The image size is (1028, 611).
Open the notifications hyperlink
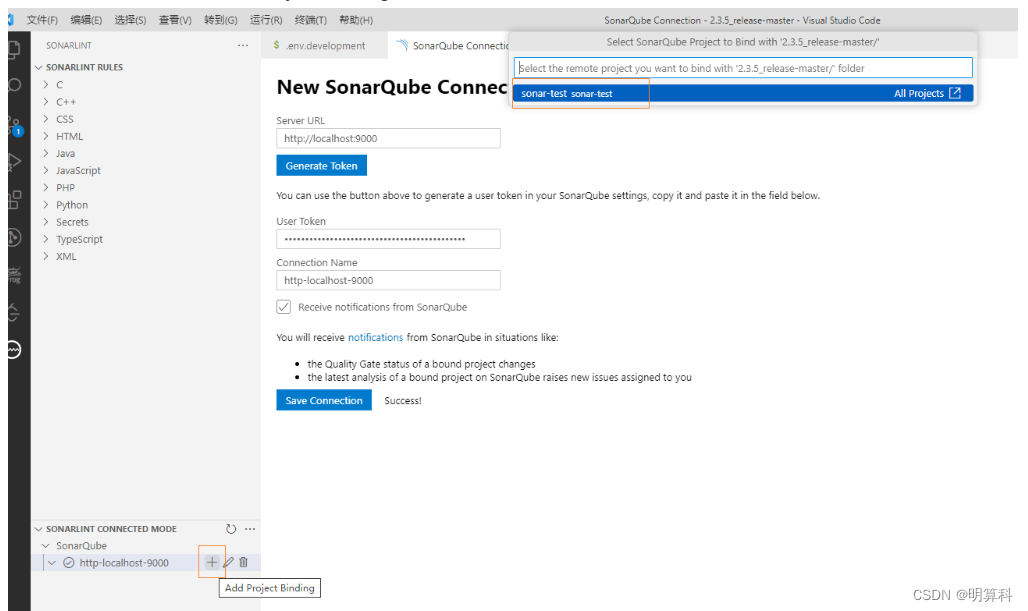[375, 337]
